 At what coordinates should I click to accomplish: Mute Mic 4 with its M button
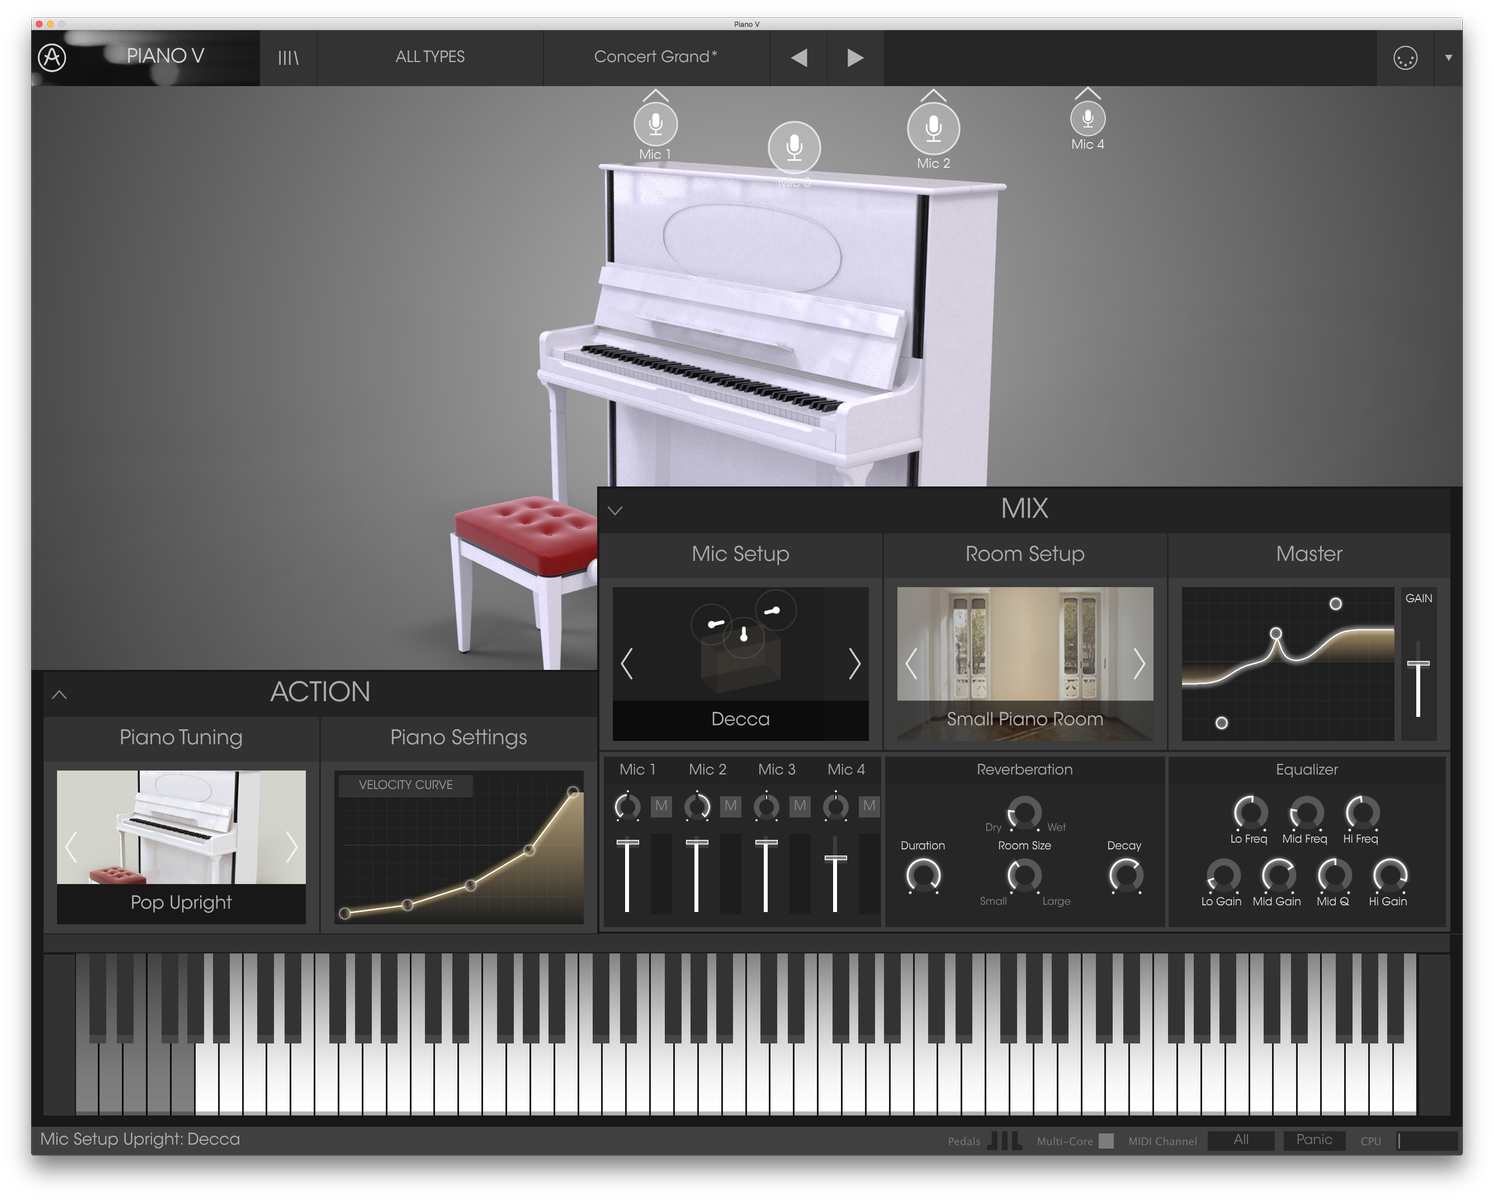pyautogui.click(x=869, y=806)
